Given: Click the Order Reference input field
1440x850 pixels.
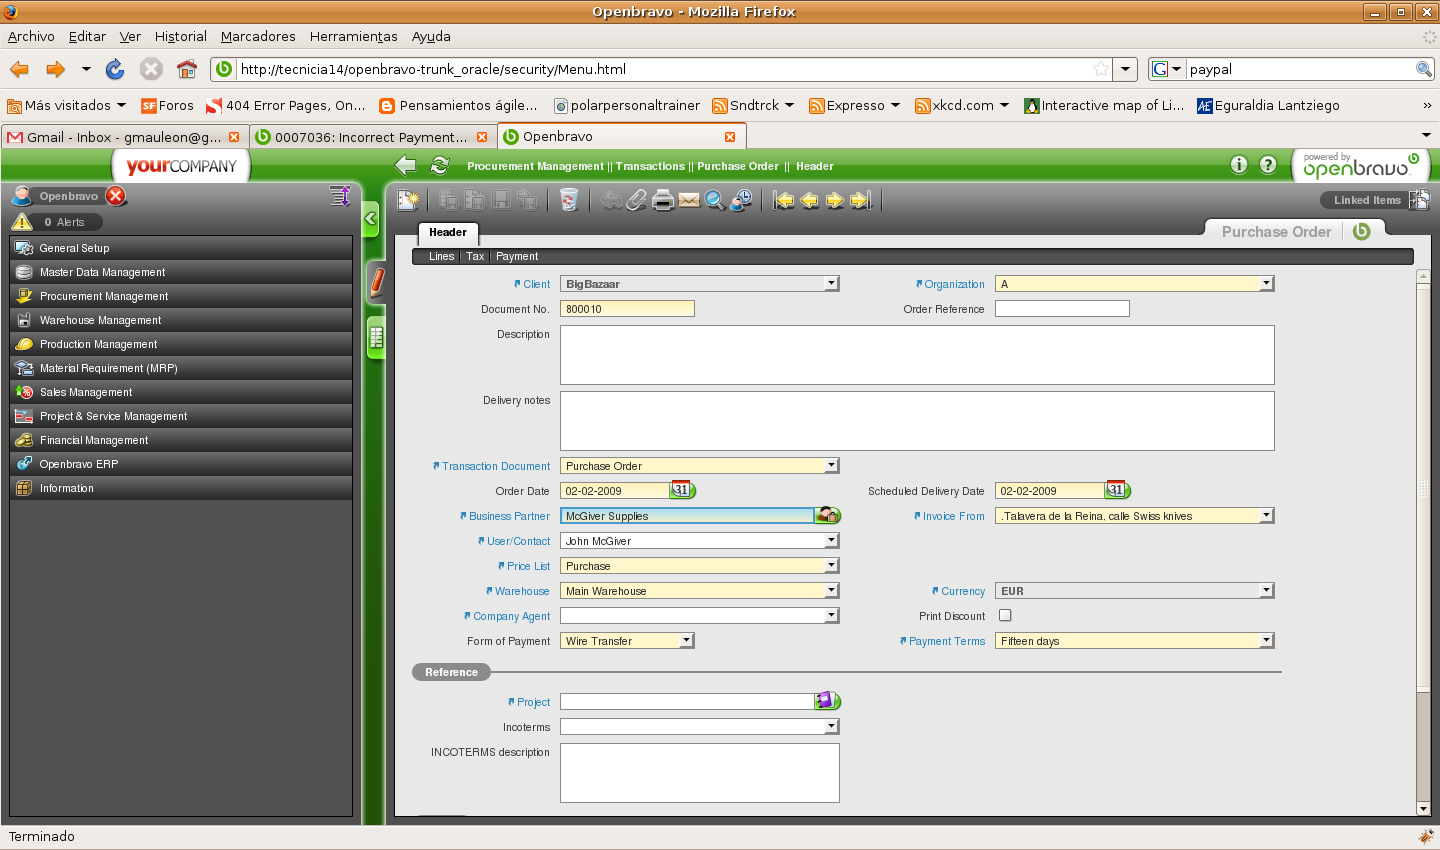Looking at the screenshot, I should (x=1061, y=309).
